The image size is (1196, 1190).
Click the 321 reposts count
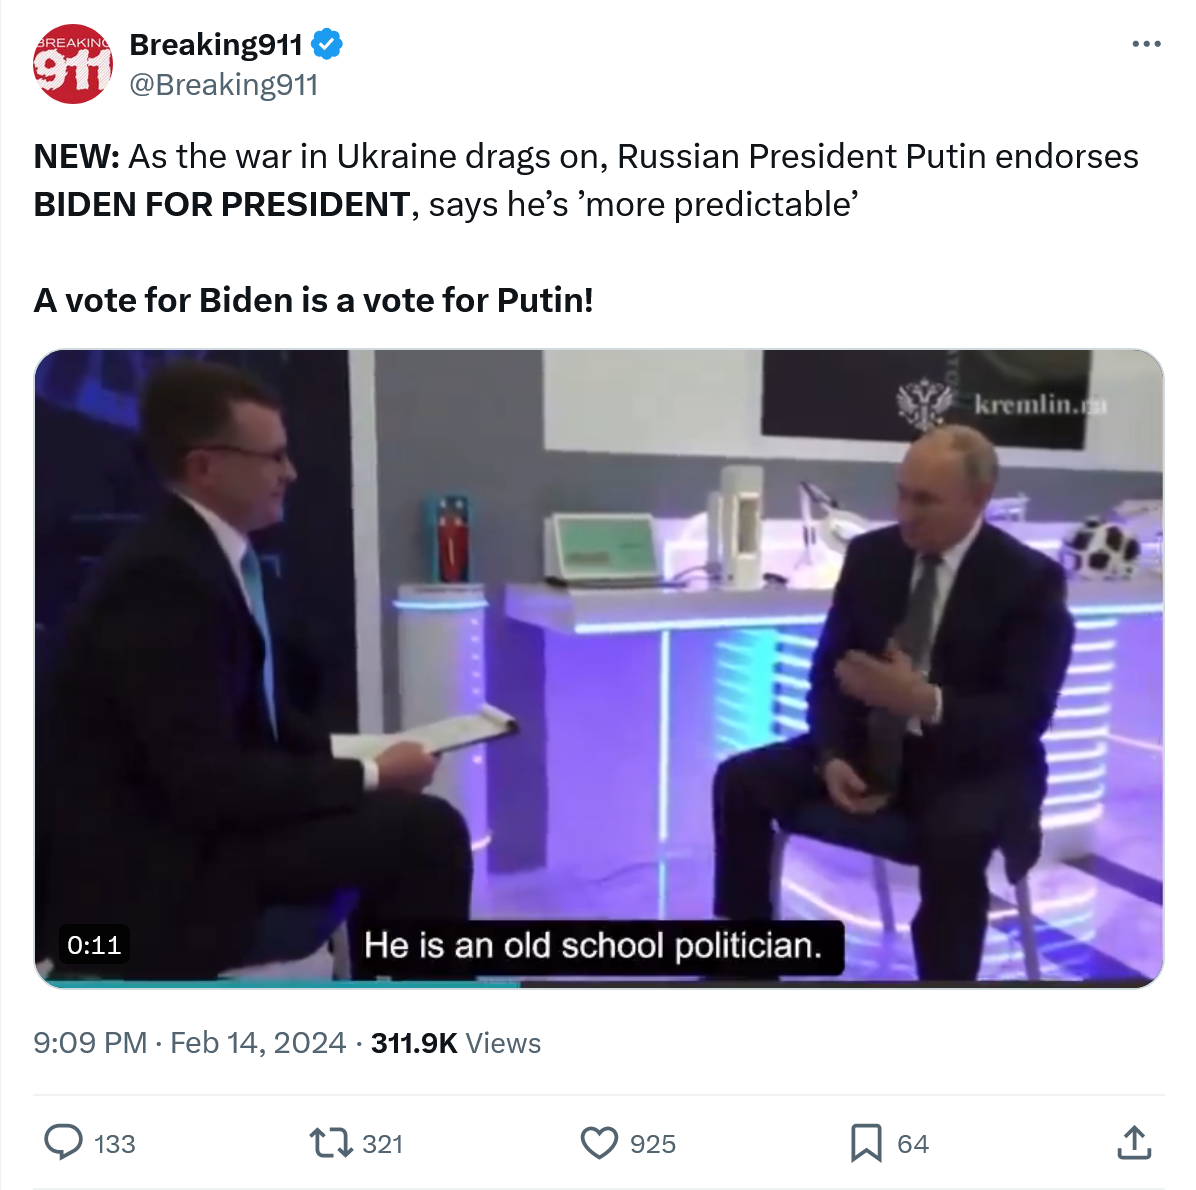click(x=382, y=1144)
